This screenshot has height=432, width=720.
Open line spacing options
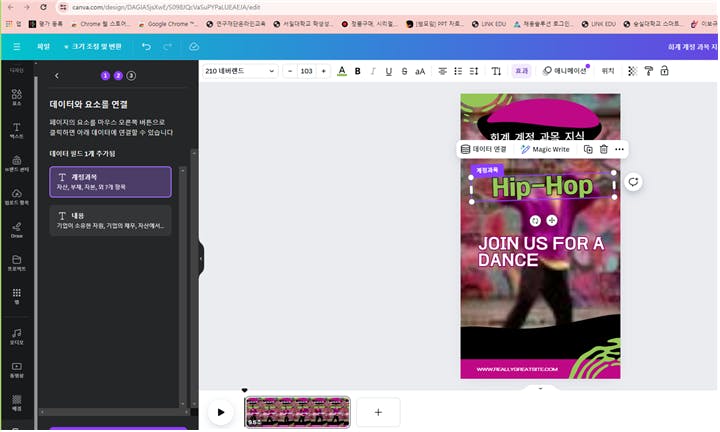click(474, 71)
